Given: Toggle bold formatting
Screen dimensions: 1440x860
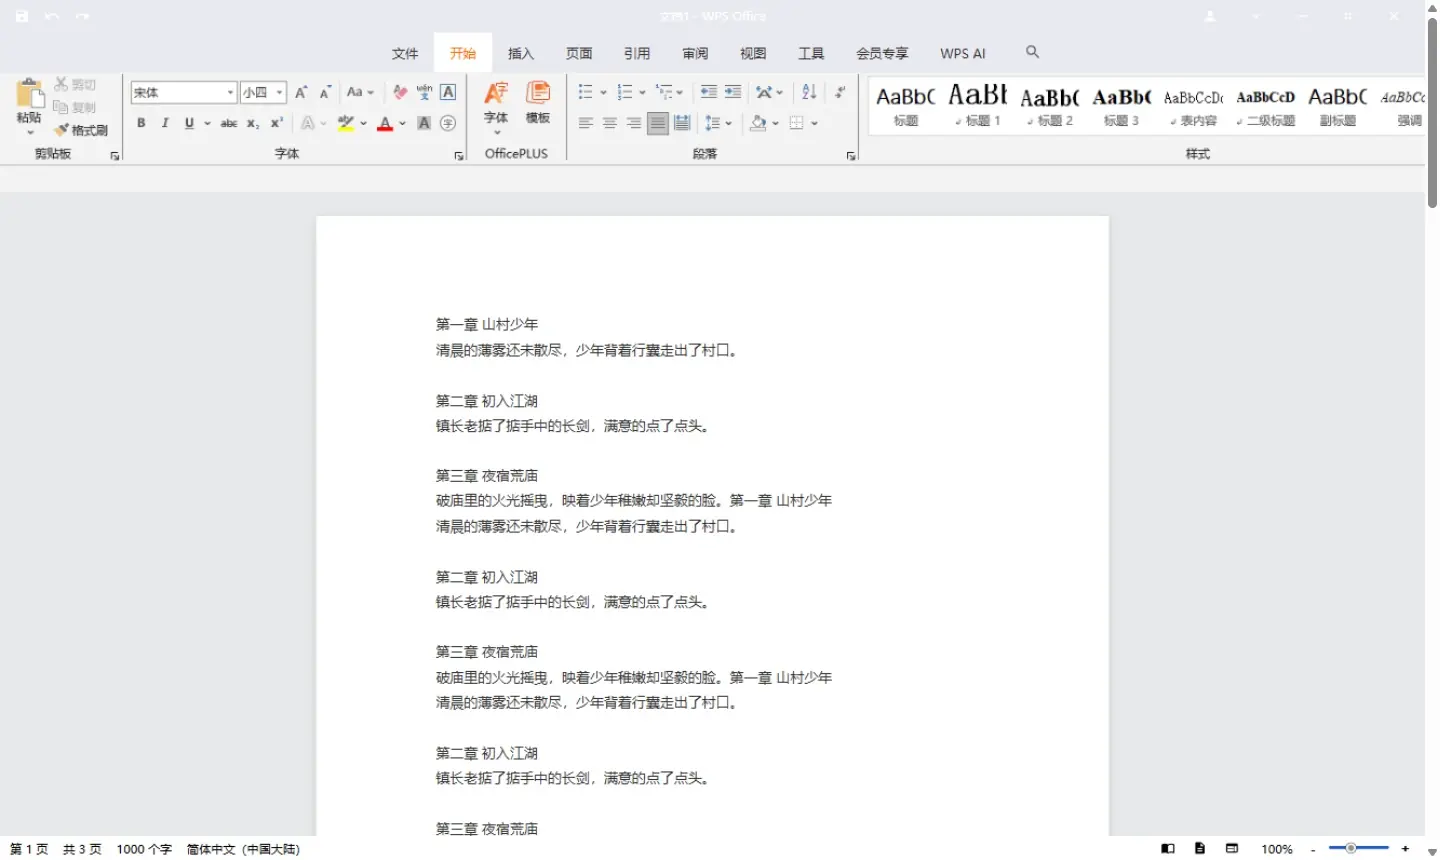Looking at the screenshot, I should 141,123.
